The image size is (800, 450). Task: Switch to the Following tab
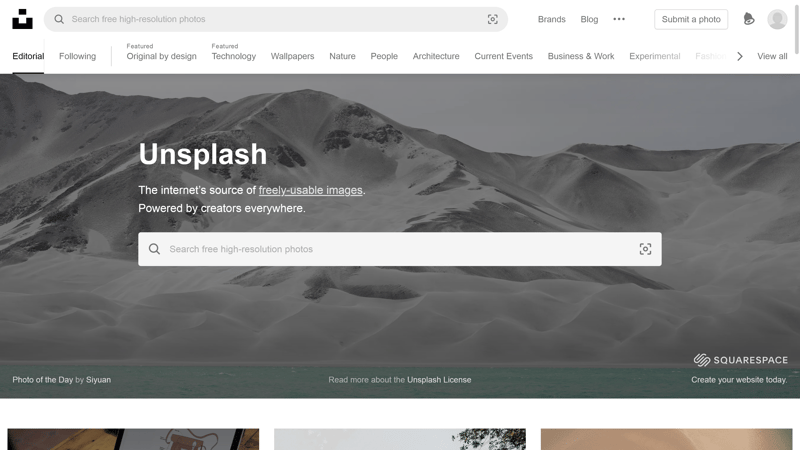coord(78,56)
